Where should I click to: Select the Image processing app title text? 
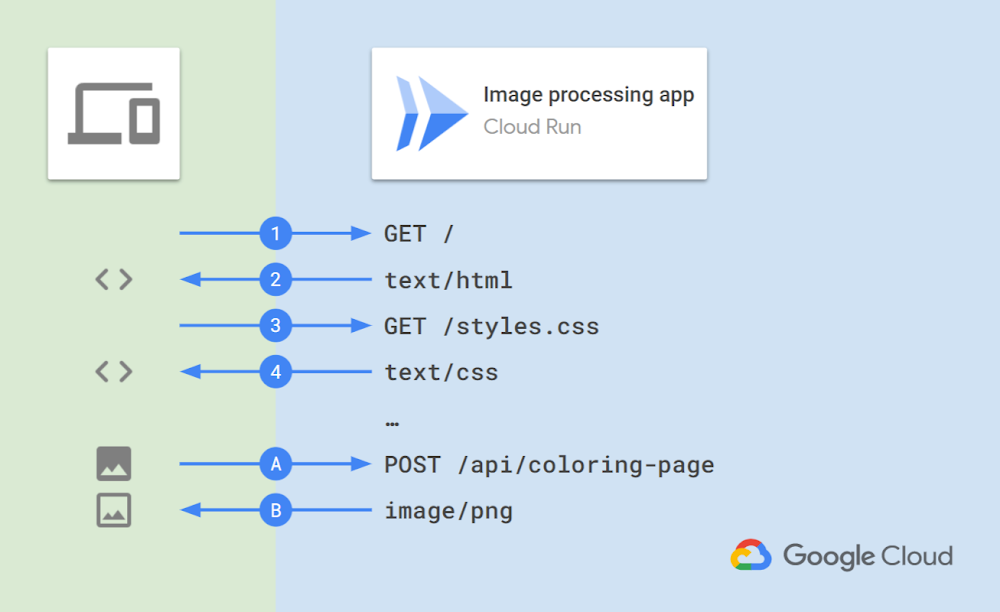click(x=588, y=94)
